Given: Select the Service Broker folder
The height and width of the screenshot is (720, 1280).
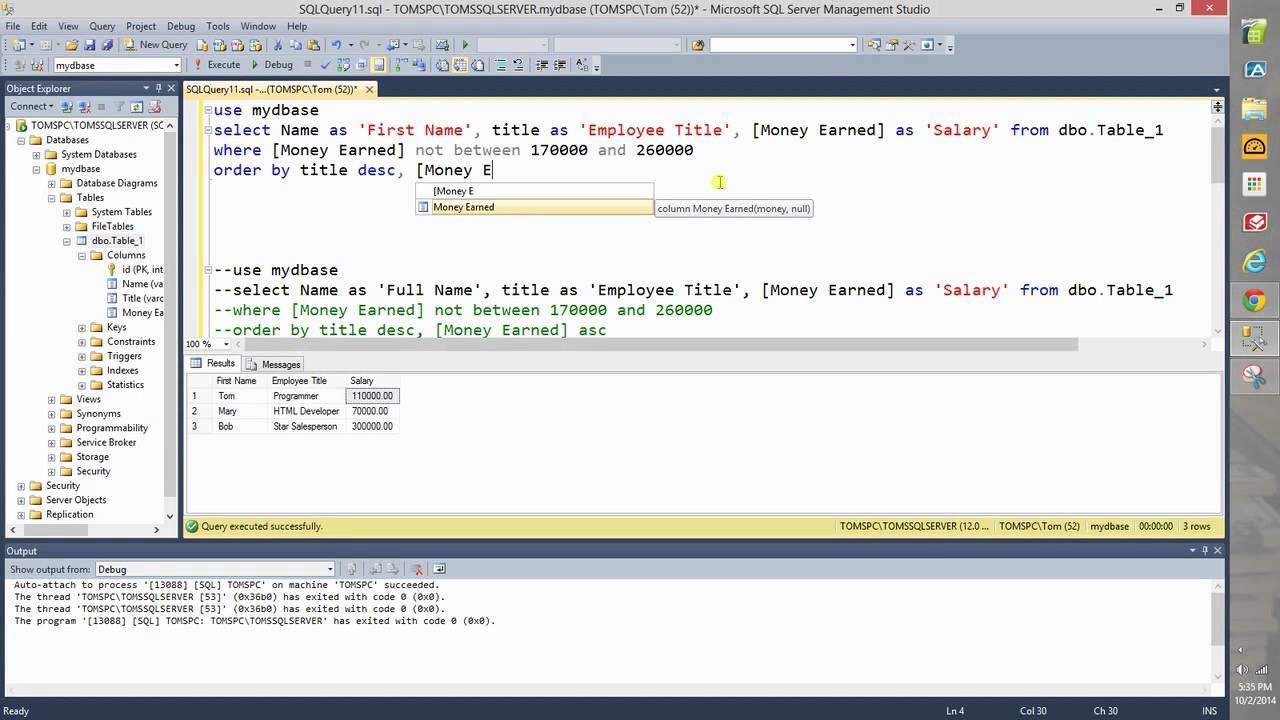Looking at the screenshot, I should tap(106, 443).
